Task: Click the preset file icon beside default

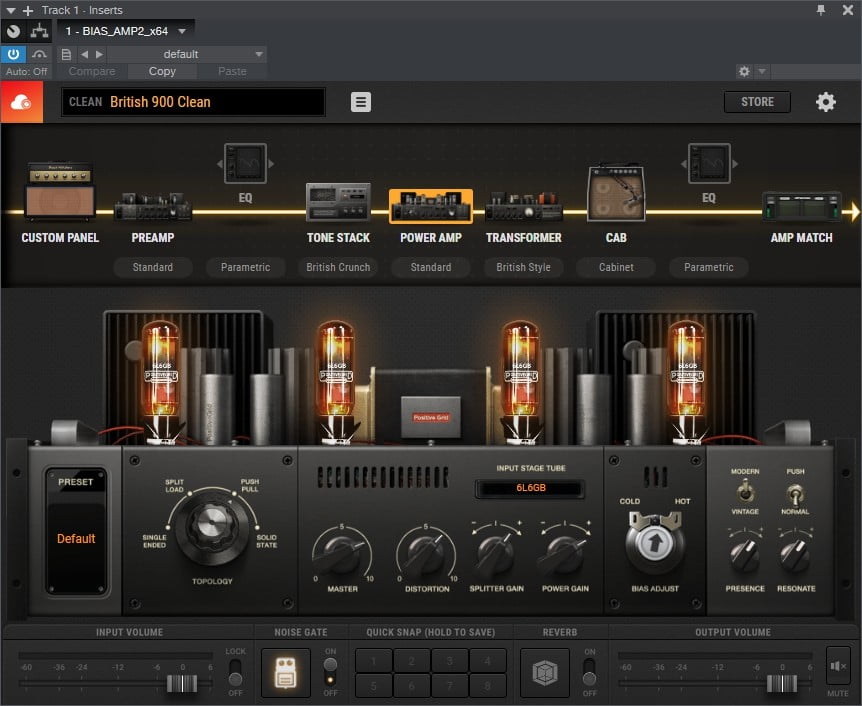Action: click(66, 54)
